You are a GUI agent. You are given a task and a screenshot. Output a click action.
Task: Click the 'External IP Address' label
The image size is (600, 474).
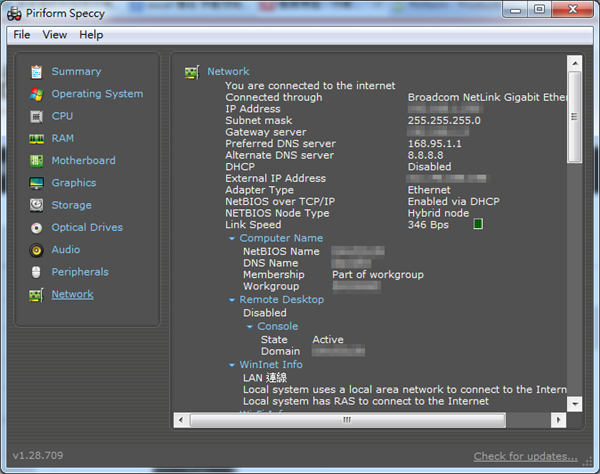pos(276,179)
